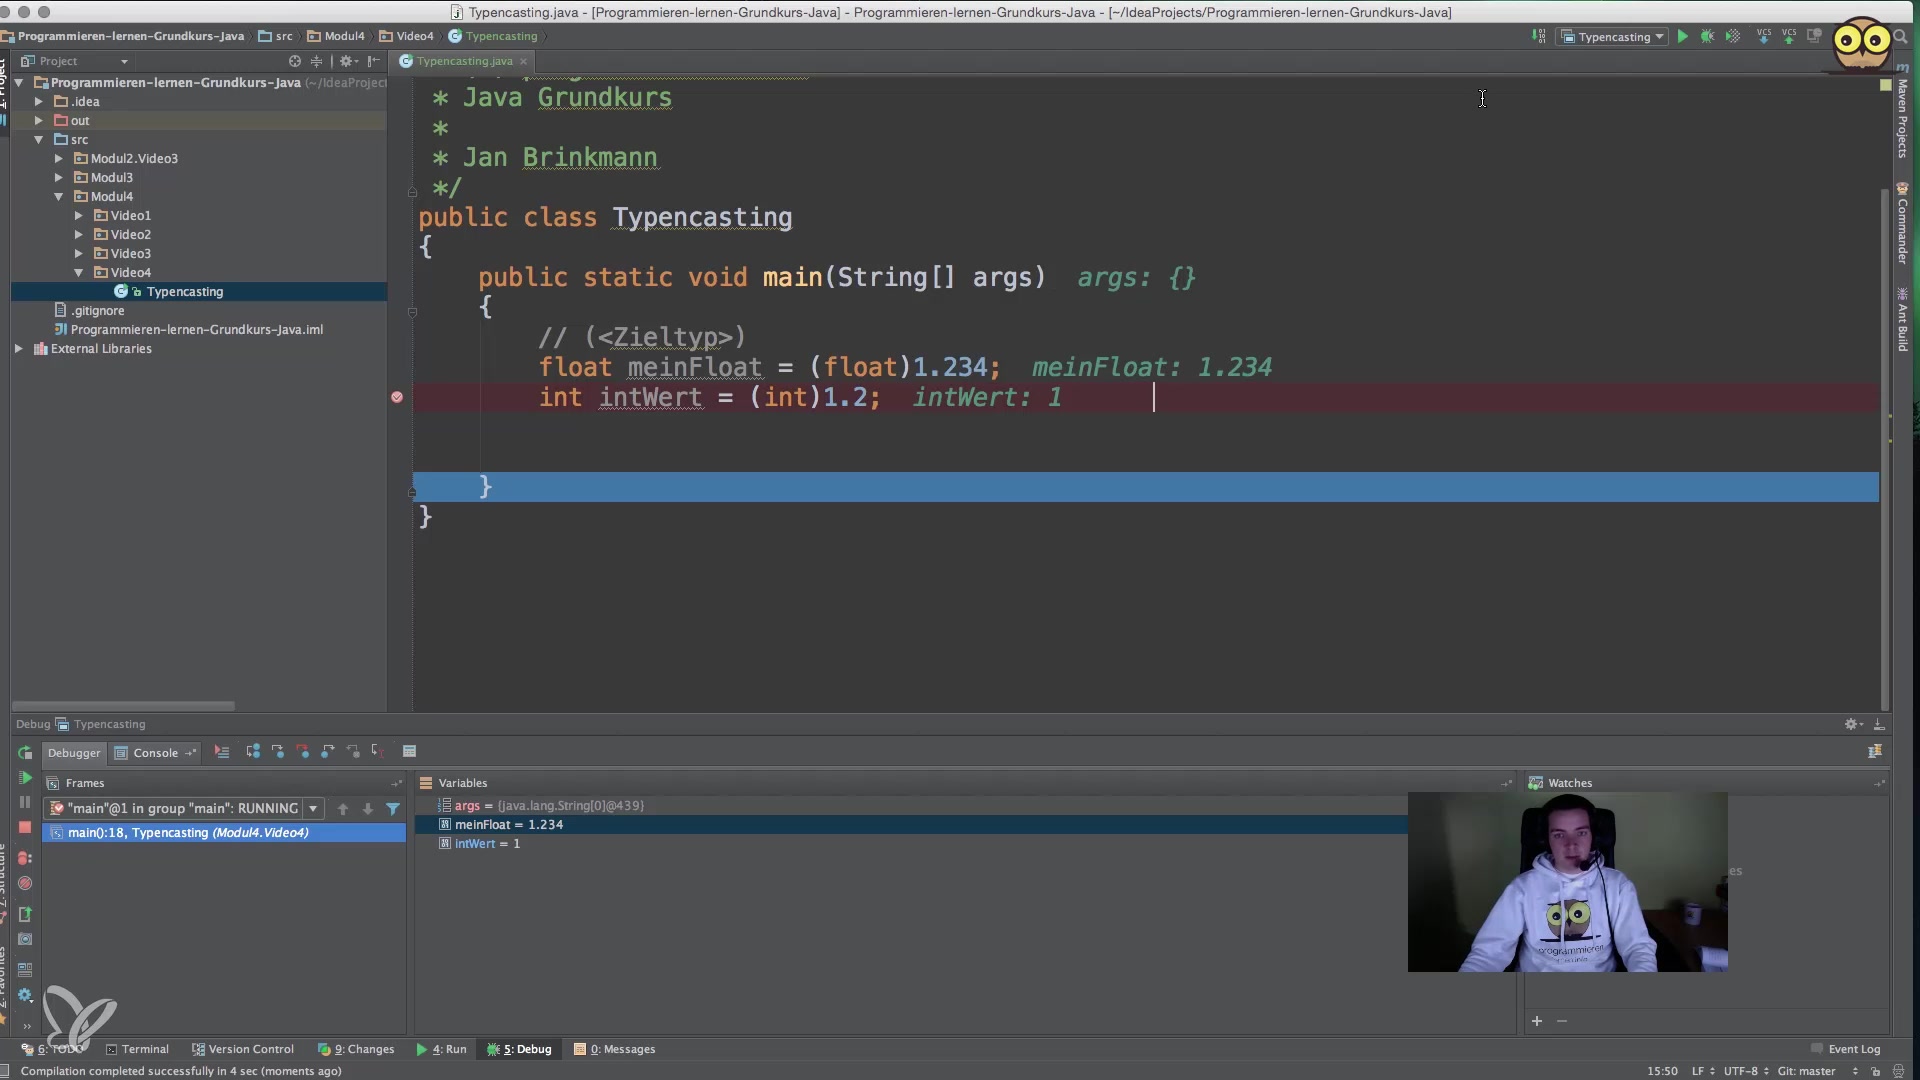Select the .gitignore file in project tree

point(97,311)
